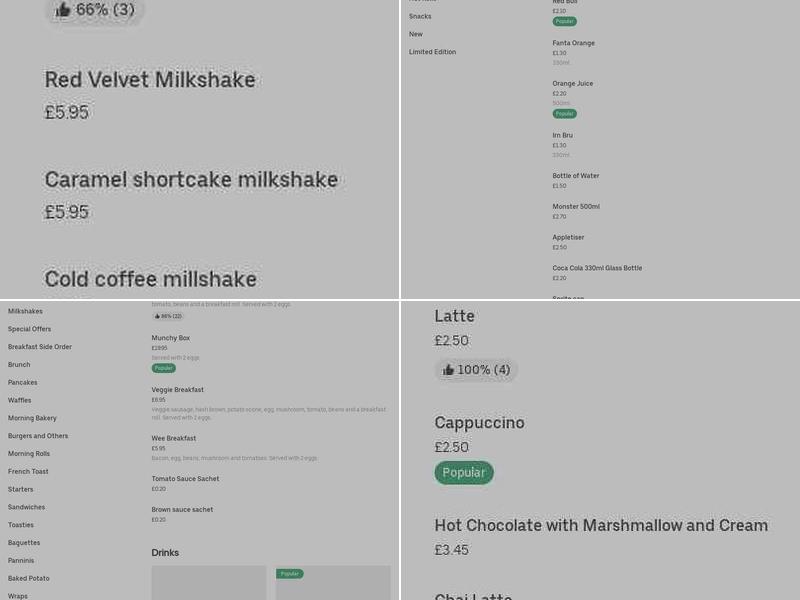Select Hot Chocolate with Marshmallow and Cream
Screen dimensions: 800x600
pyautogui.click(x=601, y=525)
